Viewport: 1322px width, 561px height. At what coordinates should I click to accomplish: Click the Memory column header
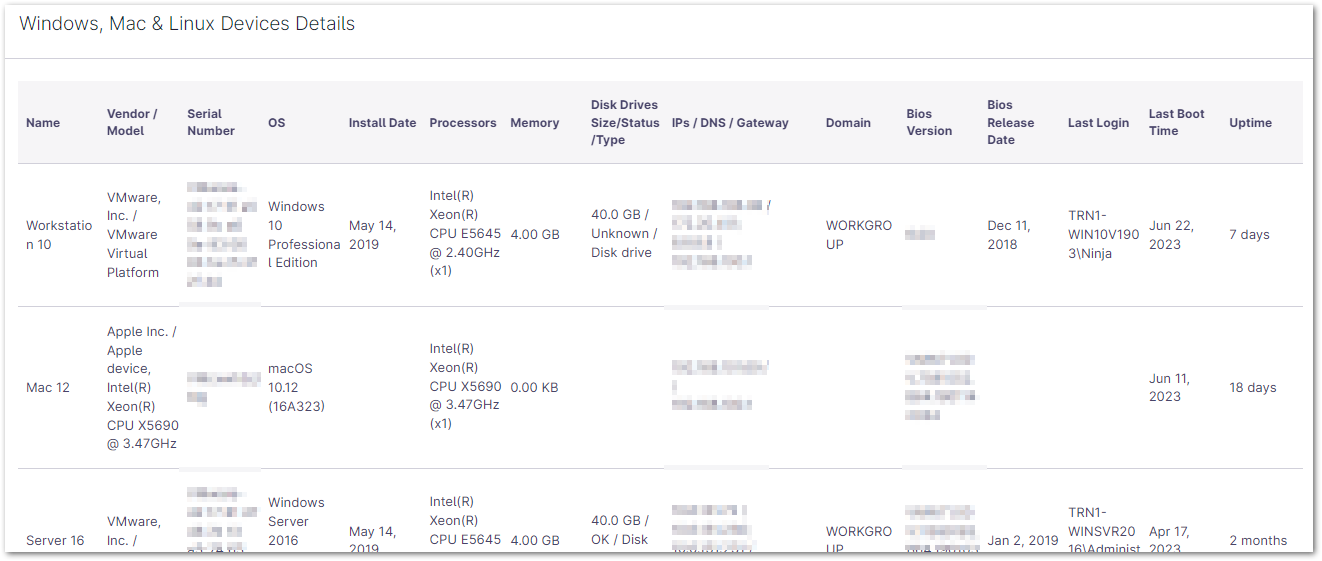click(x=534, y=123)
